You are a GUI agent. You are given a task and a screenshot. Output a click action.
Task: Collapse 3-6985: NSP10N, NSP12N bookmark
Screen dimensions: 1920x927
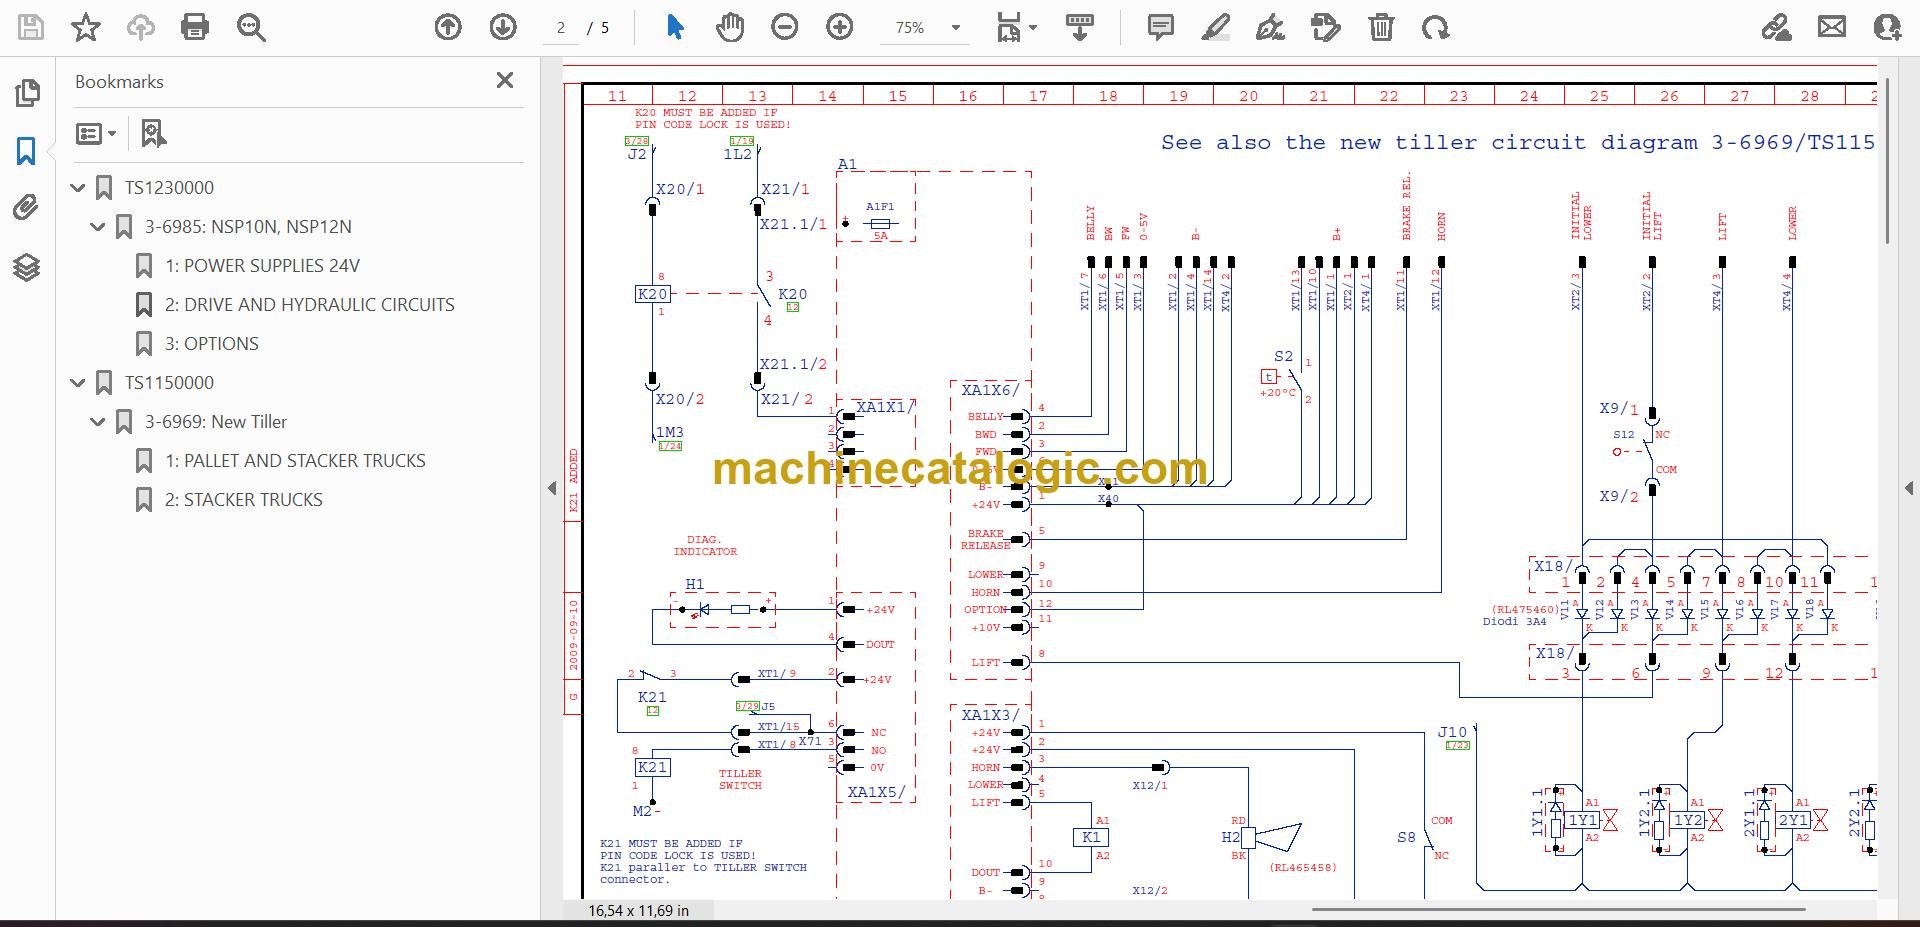[x=98, y=226]
